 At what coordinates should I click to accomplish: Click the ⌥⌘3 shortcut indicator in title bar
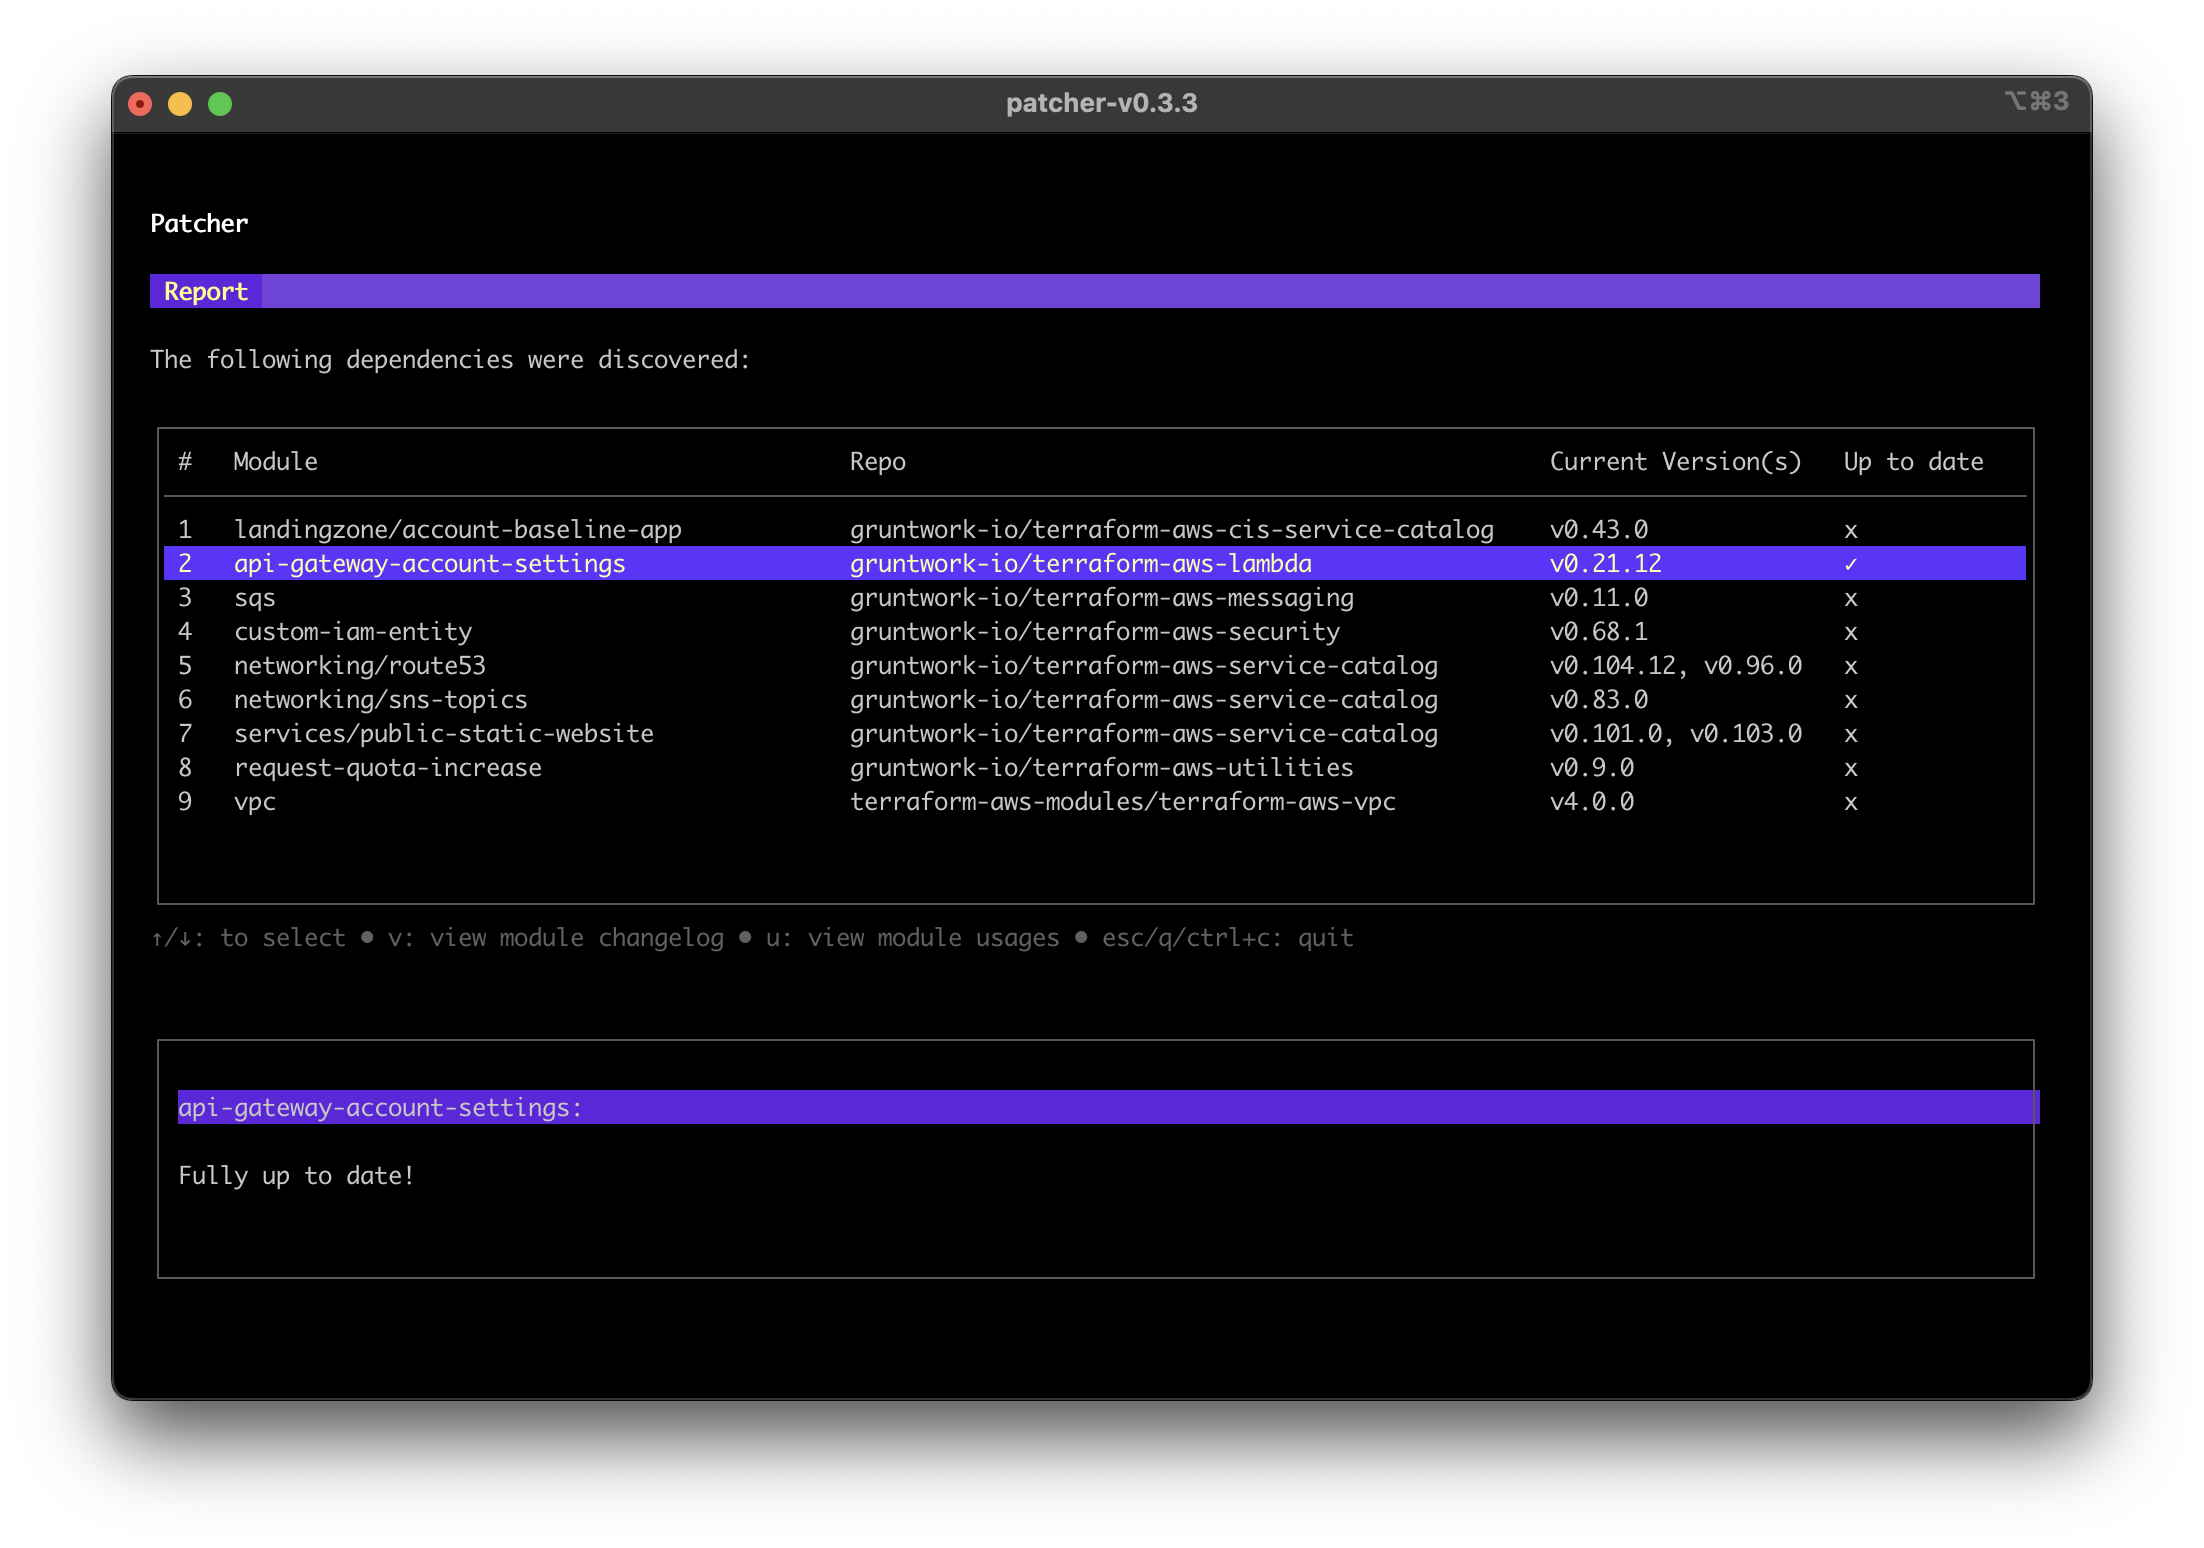pyautogui.click(x=2036, y=101)
